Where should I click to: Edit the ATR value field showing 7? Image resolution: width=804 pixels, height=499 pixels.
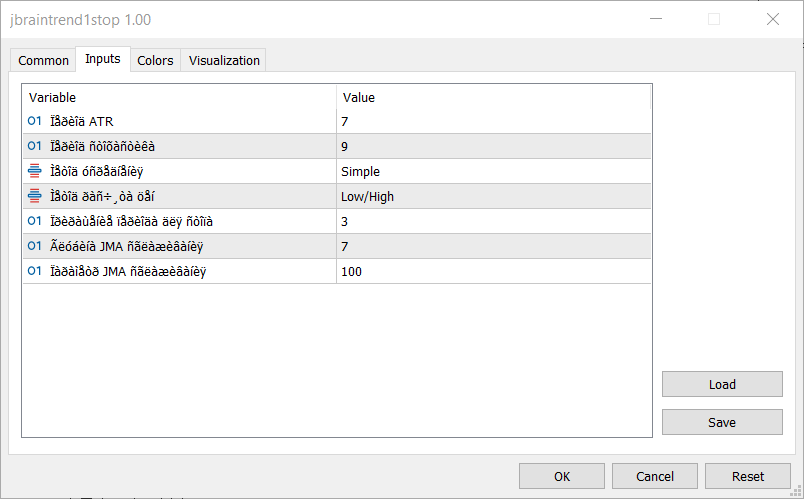pos(494,121)
